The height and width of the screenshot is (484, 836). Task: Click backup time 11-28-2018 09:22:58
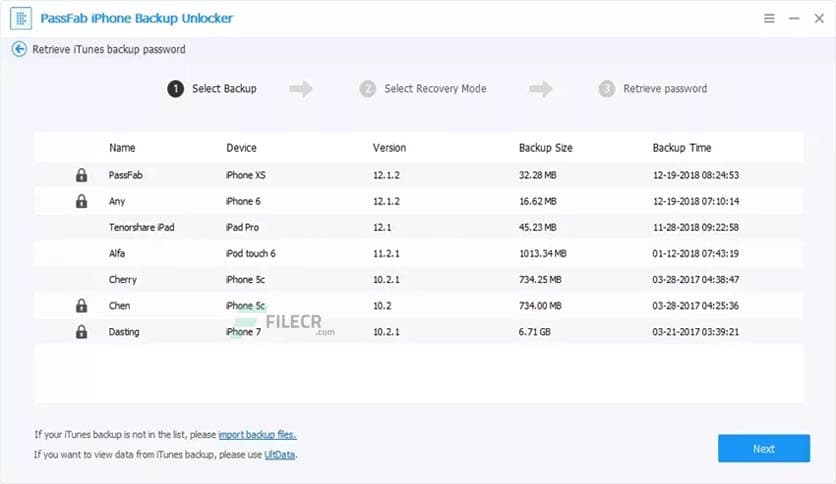click(x=696, y=227)
